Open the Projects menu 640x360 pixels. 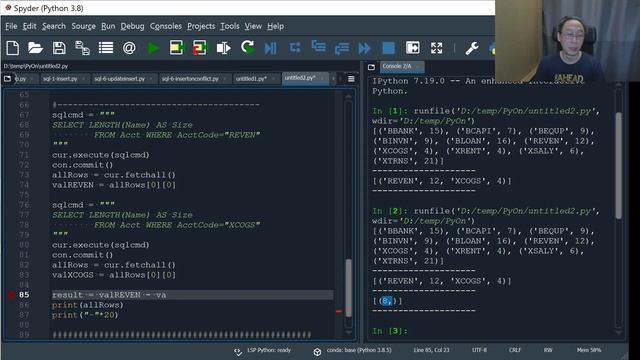click(x=201, y=26)
